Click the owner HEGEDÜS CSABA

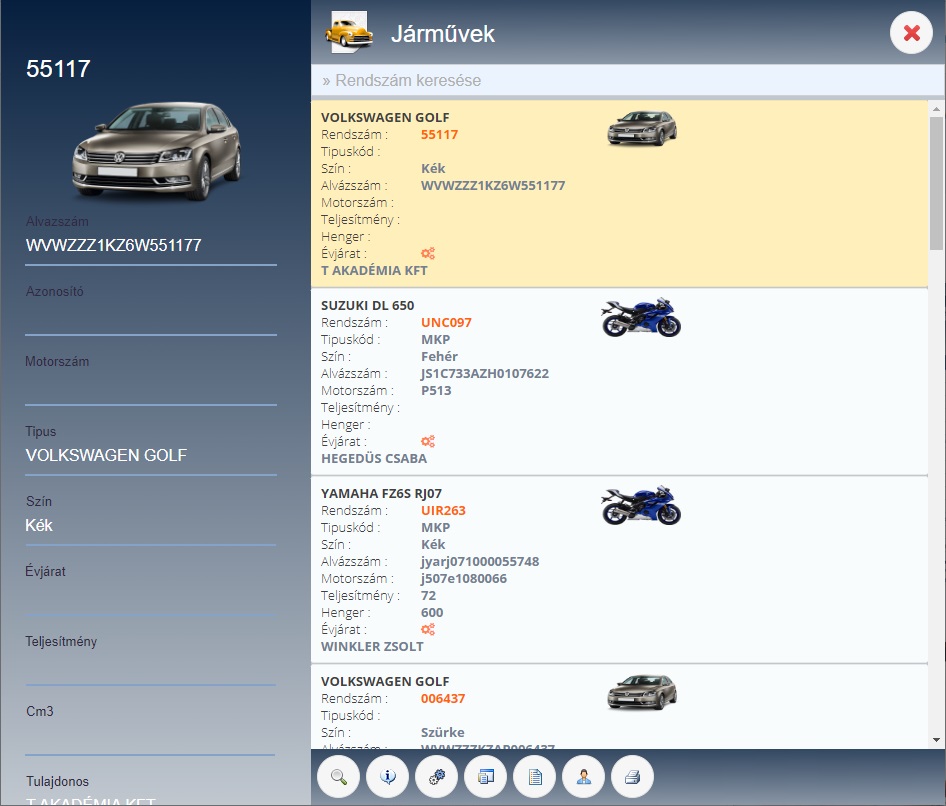tap(374, 459)
